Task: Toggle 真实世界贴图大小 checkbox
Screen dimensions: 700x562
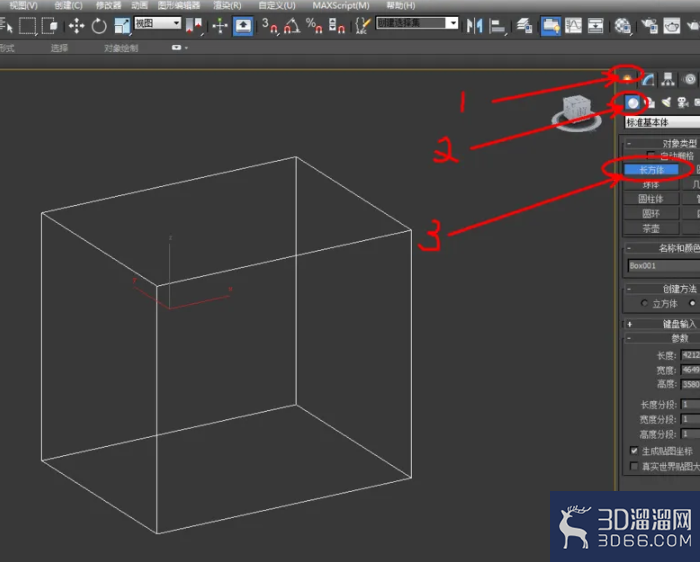Action: tap(633, 466)
